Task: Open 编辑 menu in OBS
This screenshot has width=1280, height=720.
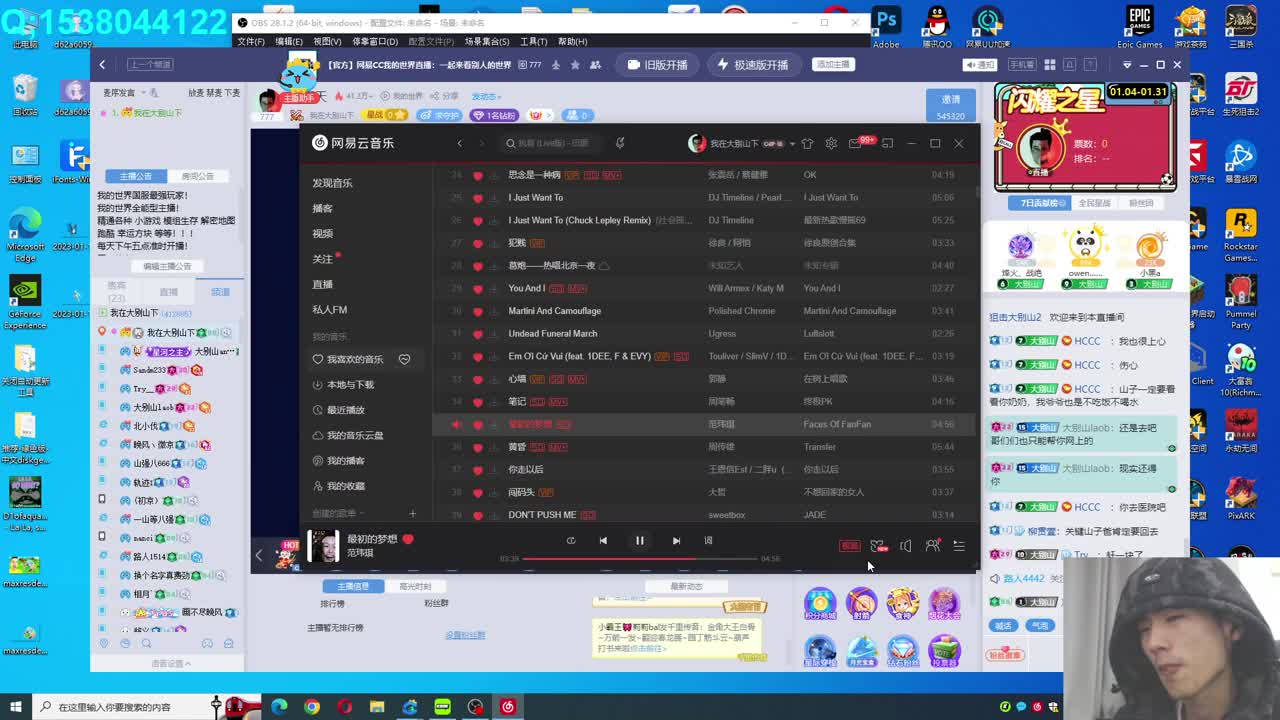Action: click(289, 42)
